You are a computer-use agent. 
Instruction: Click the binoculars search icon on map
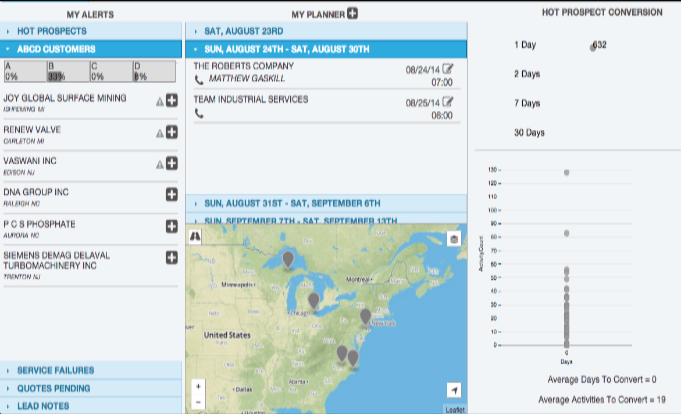coord(195,236)
